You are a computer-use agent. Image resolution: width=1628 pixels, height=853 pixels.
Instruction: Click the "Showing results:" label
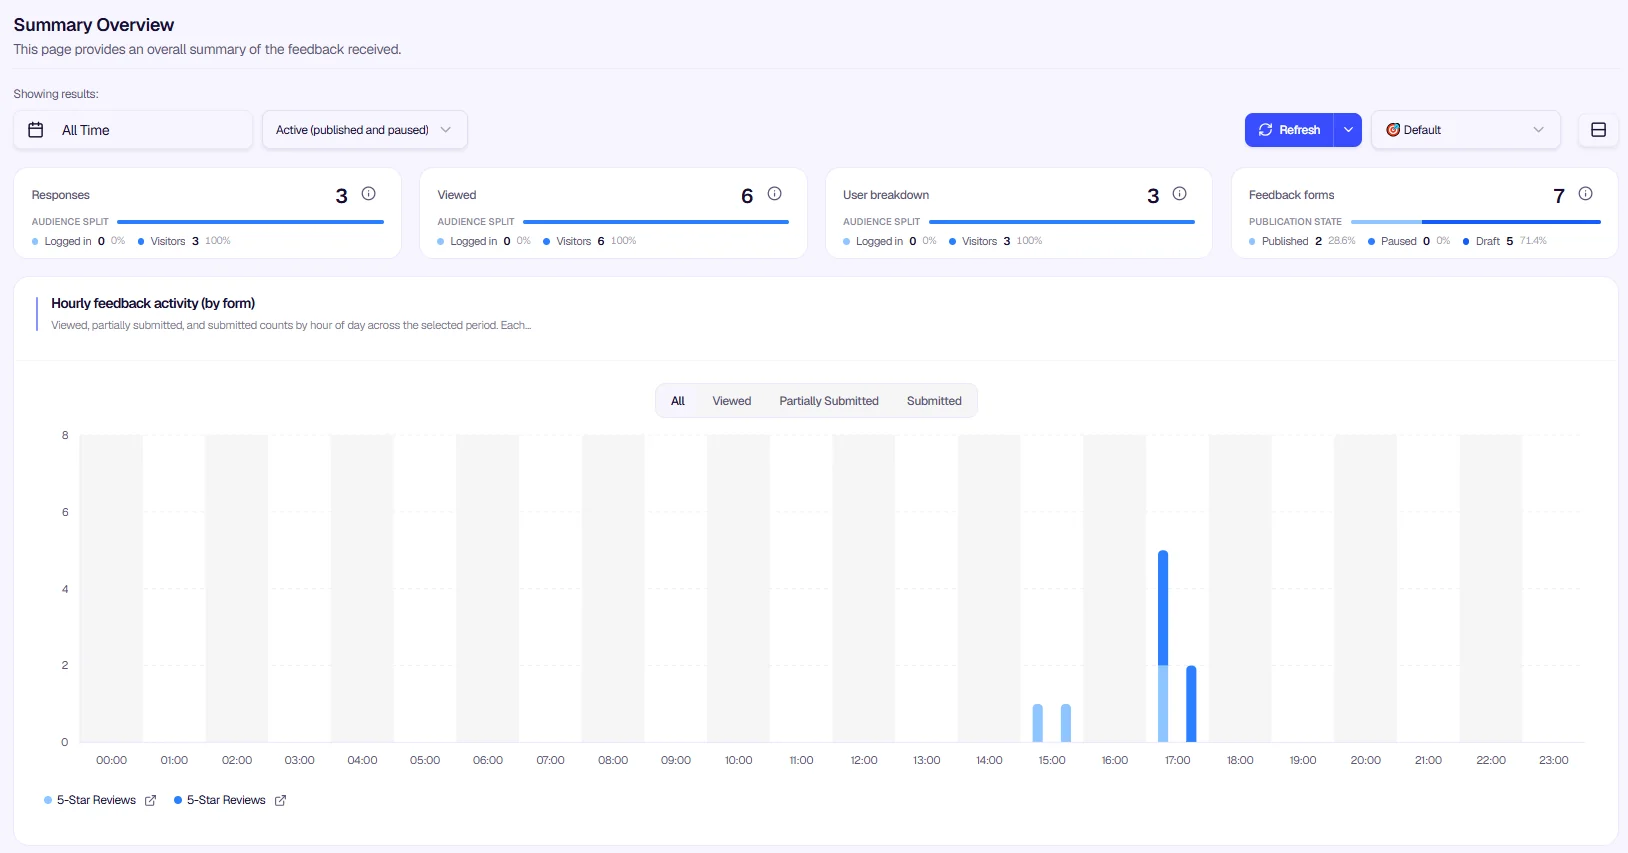click(x=56, y=94)
